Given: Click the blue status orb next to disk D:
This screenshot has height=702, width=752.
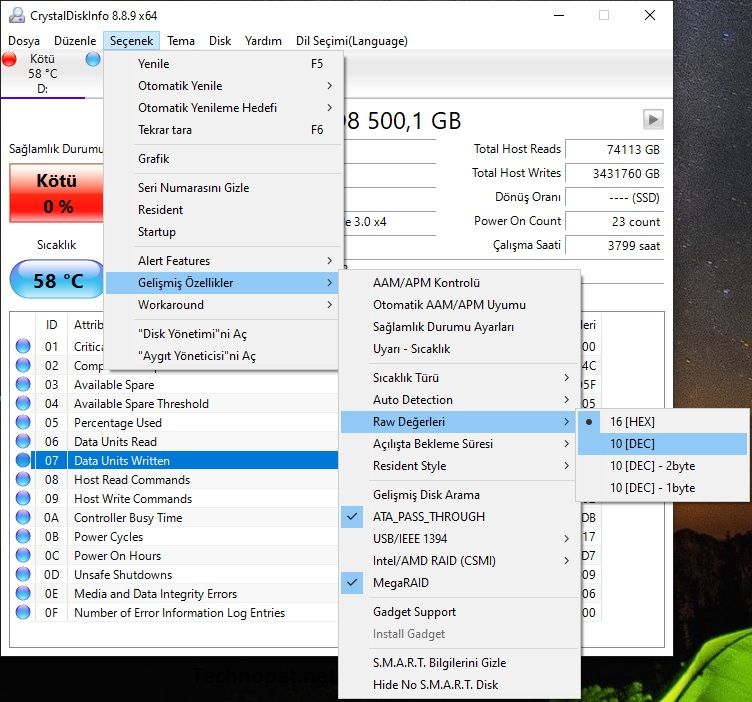Looking at the screenshot, I should 93,59.
